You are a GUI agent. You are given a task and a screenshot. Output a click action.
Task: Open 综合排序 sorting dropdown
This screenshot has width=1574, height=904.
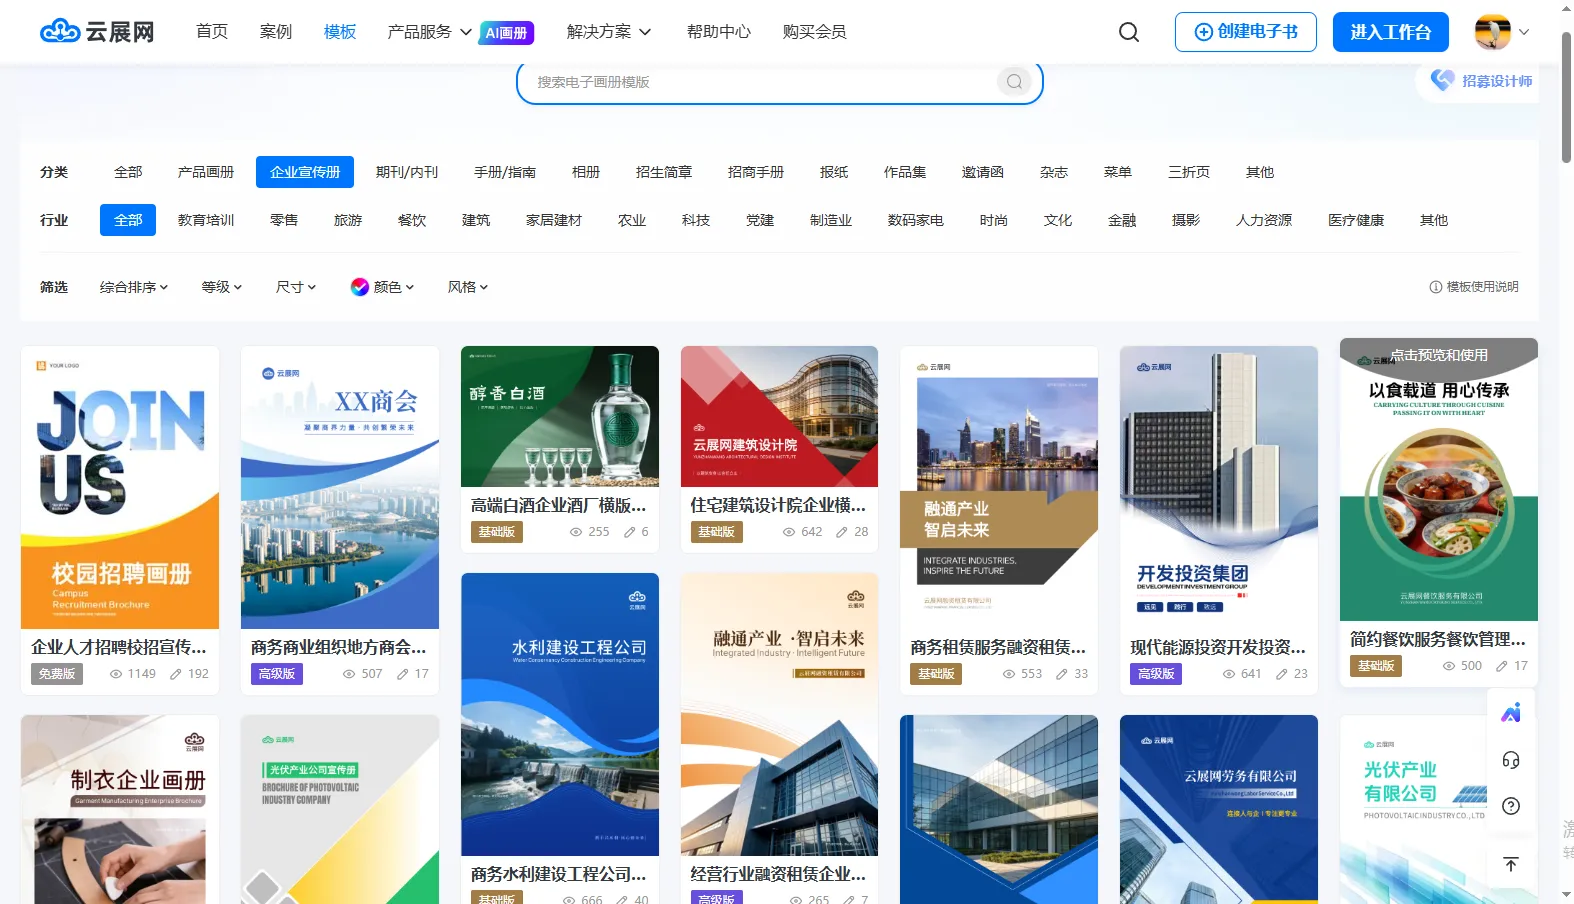pos(134,287)
